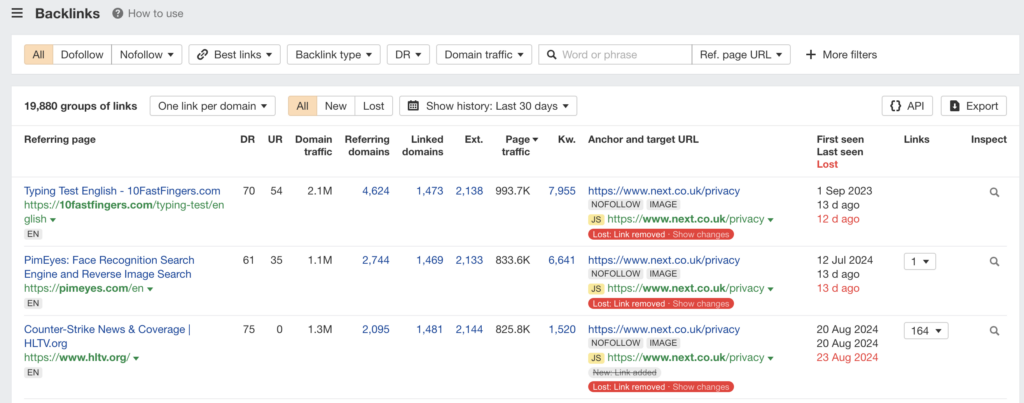Open the Typing Test English - 10FastFingers.com link
This screenshot has height=403, width=1024.
point(122,191)
